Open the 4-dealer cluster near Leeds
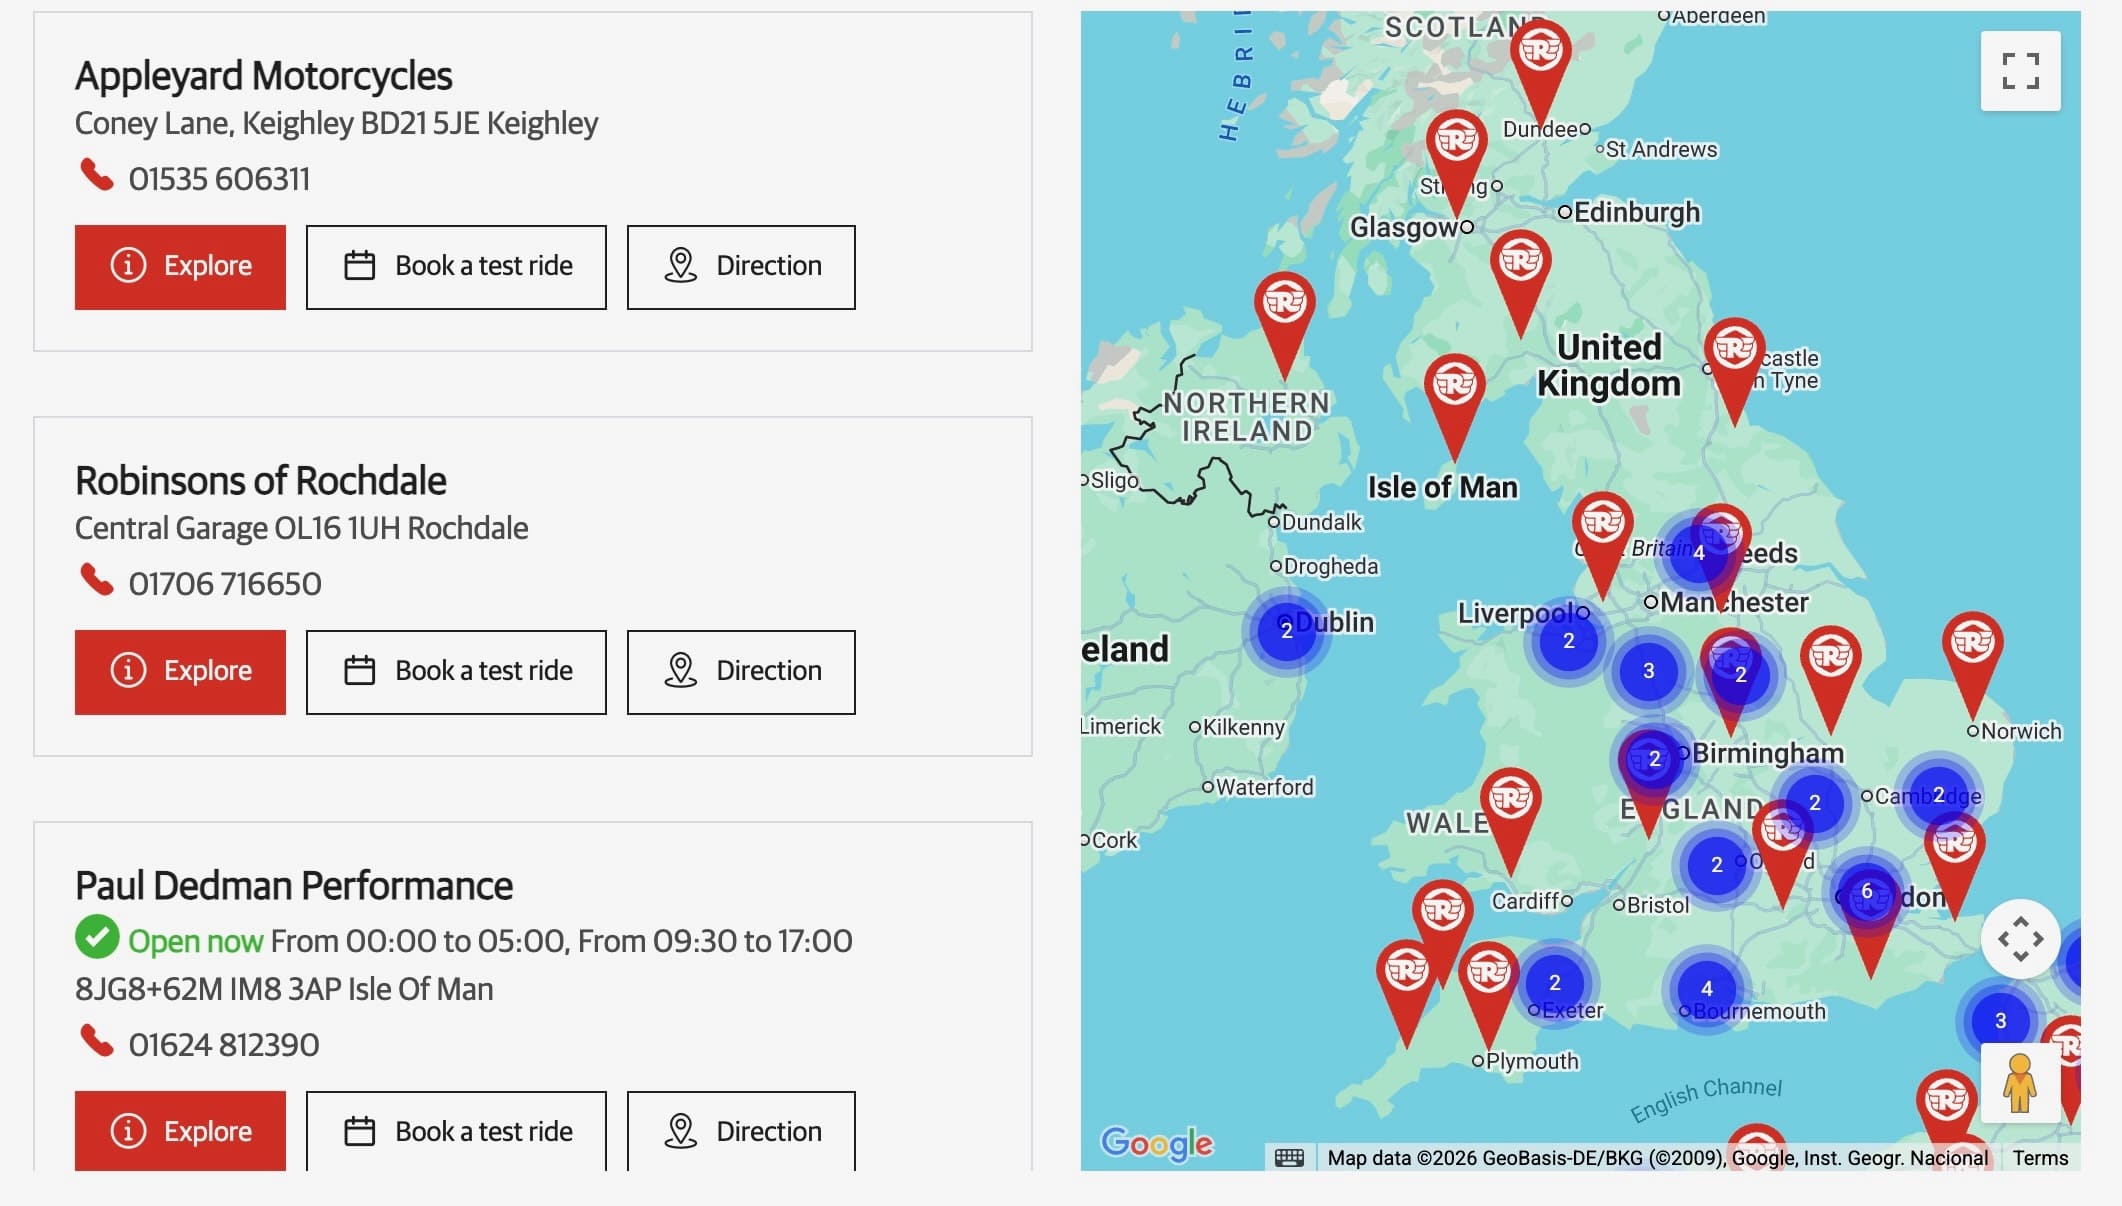The image size is (2122, 1206). (x=1698, y=552)
